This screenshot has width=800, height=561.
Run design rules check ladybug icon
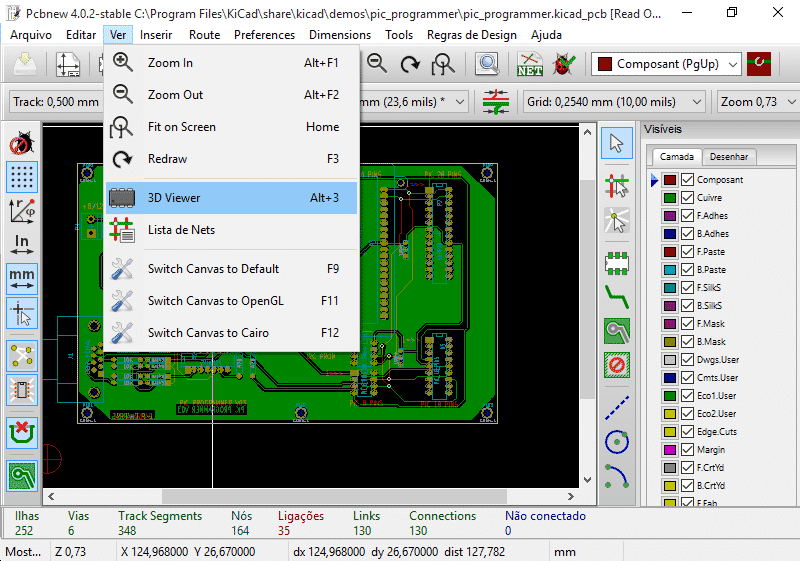click(x=563, y=64)
